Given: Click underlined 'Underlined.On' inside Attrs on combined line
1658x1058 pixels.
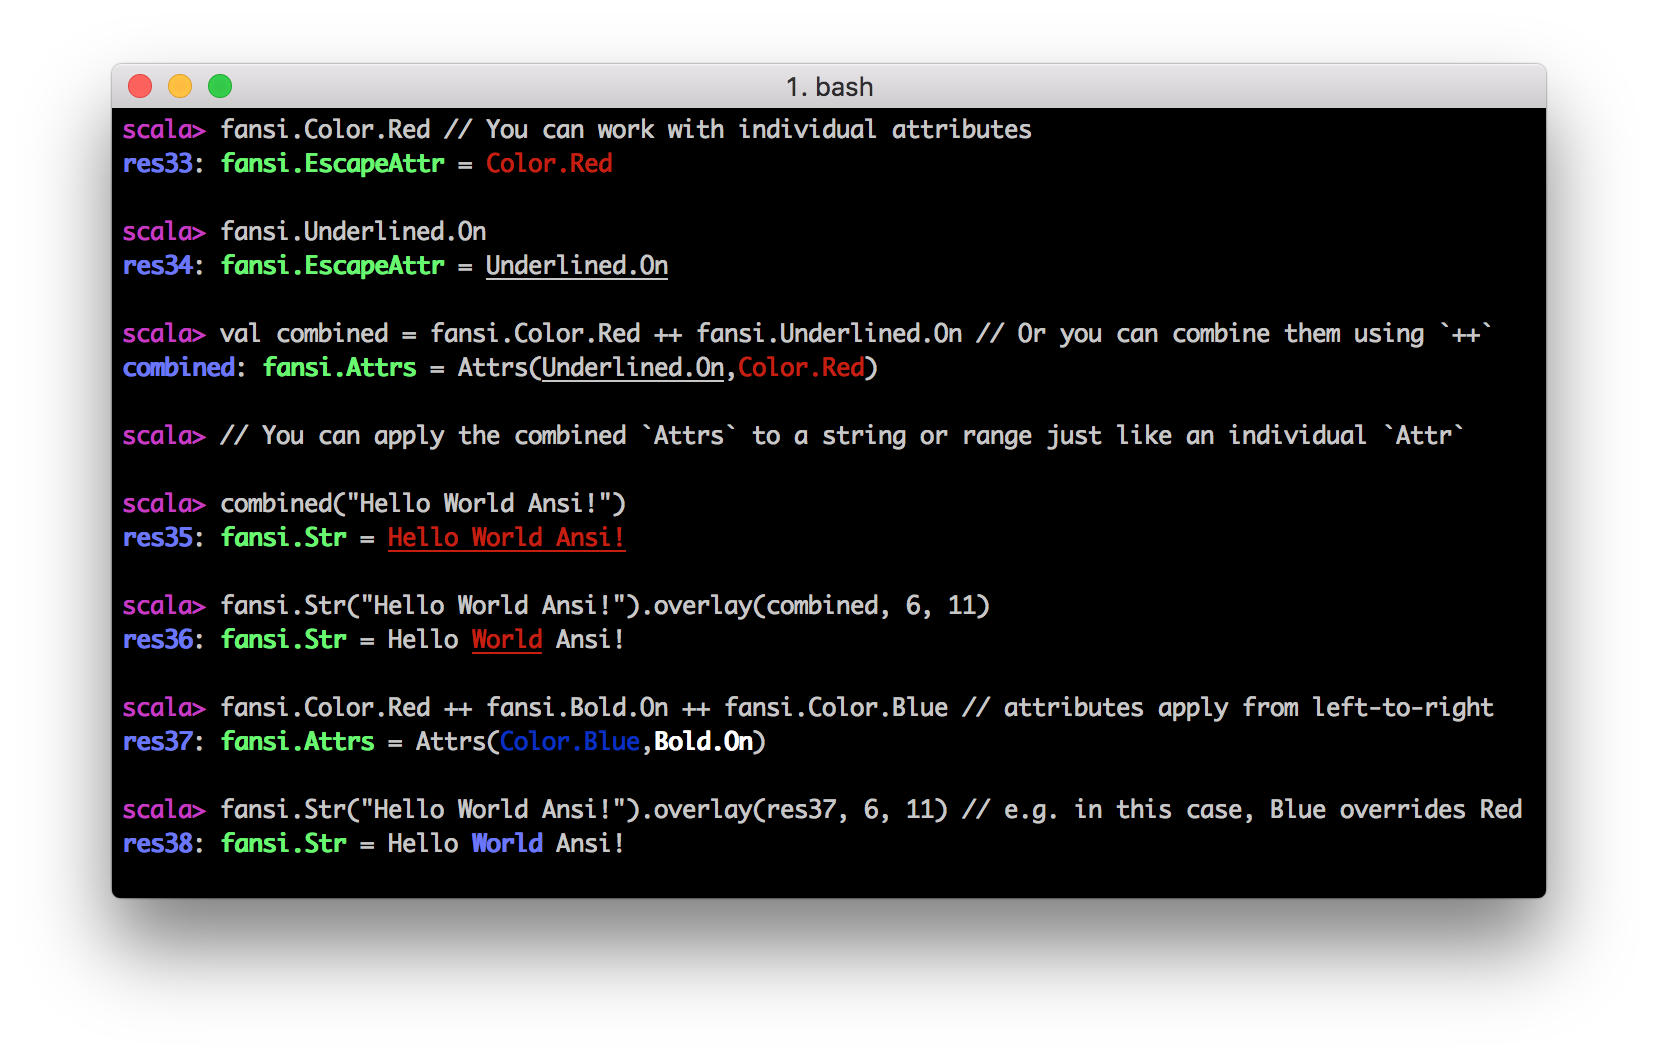Looking at the screenshot, I should point(633,367).
